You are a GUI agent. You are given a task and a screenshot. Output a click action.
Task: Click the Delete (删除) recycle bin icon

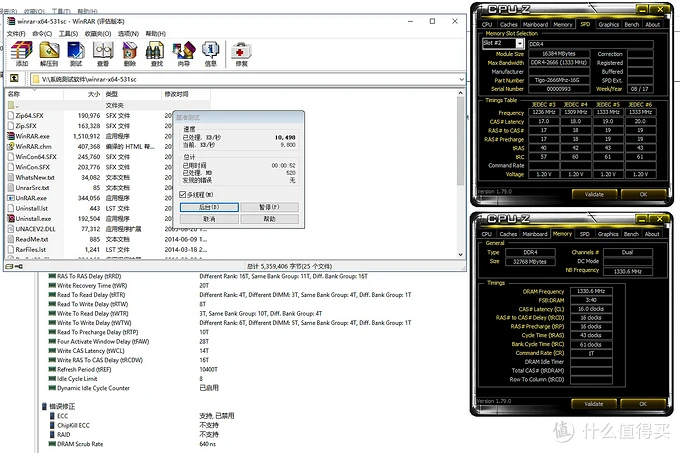point(130,51)
